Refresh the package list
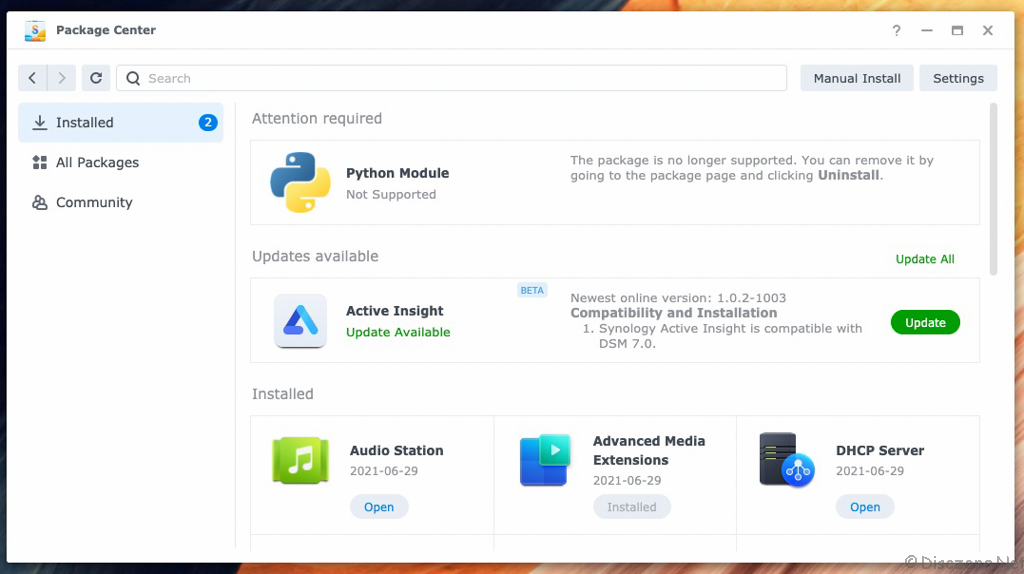Image resolution: width=1024 pixels, height=574 pixels. point(96,78)
